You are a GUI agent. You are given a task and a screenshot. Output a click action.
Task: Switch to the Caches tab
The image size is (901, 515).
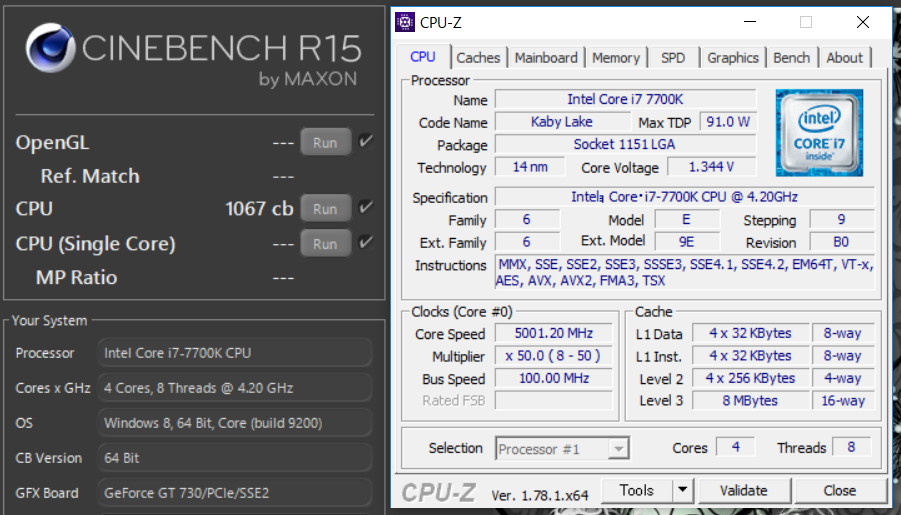(478, 57)
